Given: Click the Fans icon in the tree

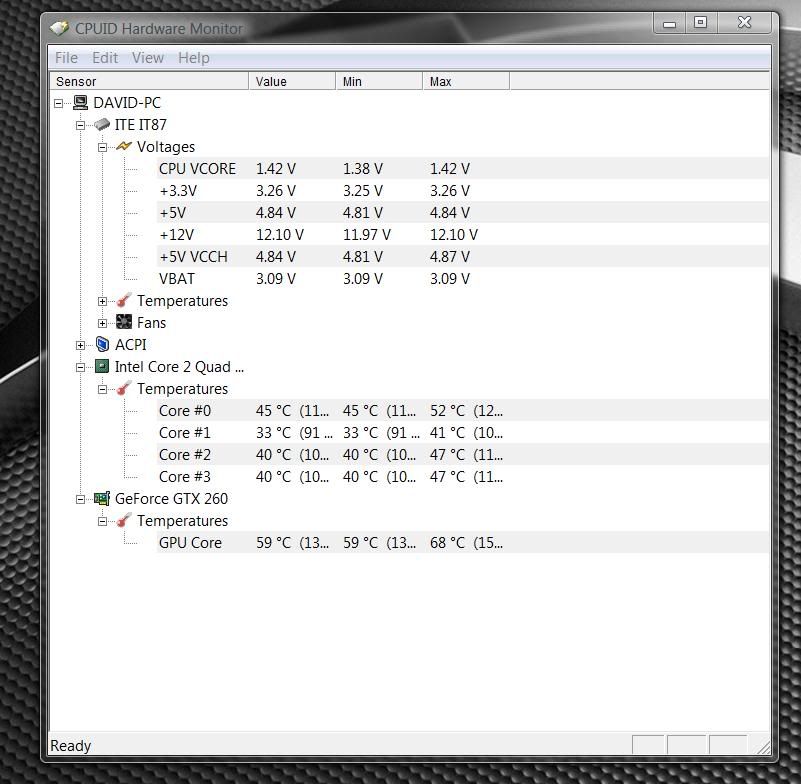Looking at the screenshot, I should pos(124,323).
